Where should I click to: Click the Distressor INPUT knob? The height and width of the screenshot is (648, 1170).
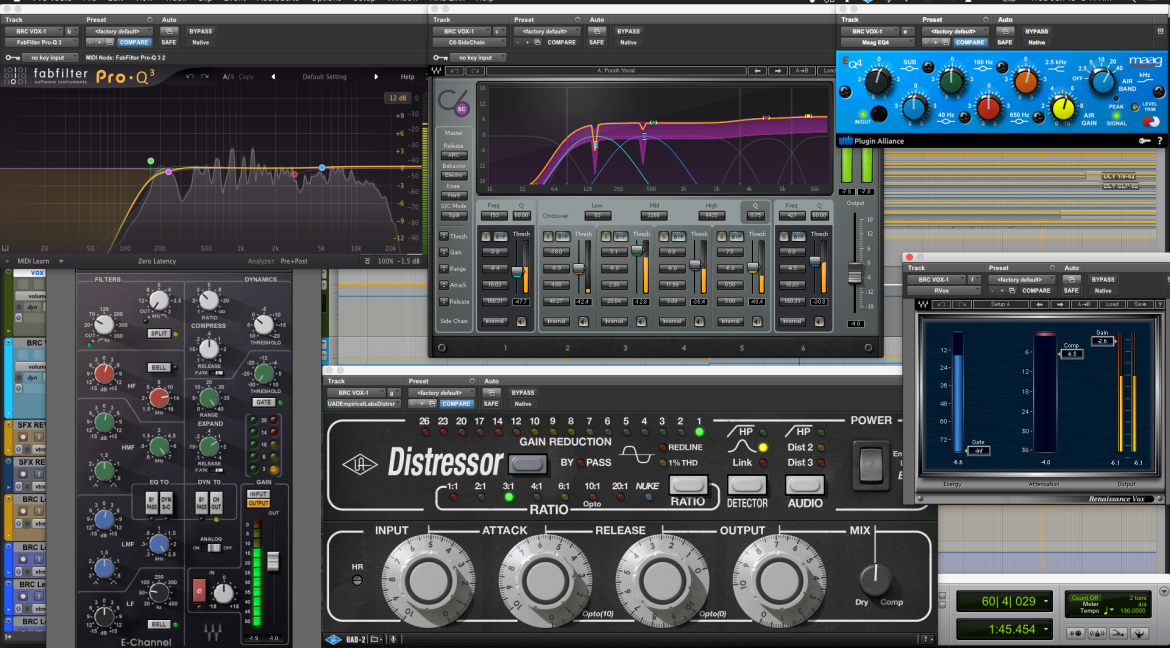point(428,580)
